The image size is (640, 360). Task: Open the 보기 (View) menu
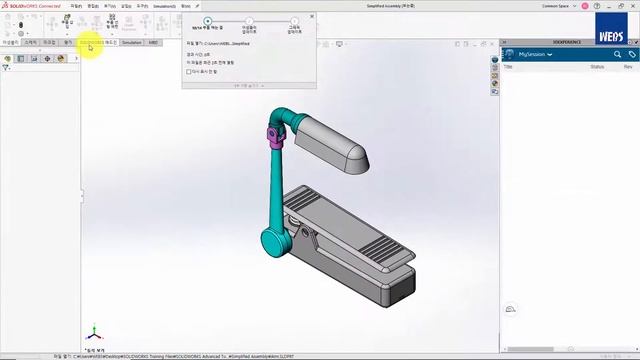110,6
